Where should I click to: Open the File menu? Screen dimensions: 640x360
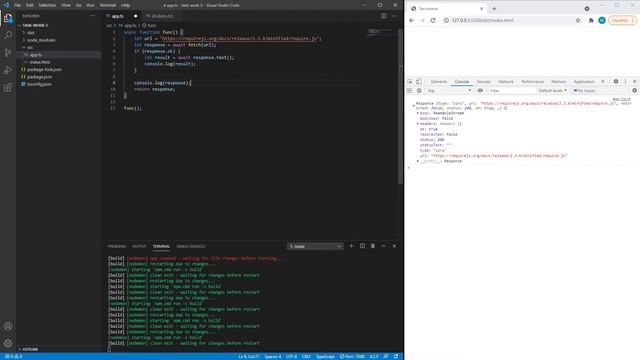pos(18,5)
